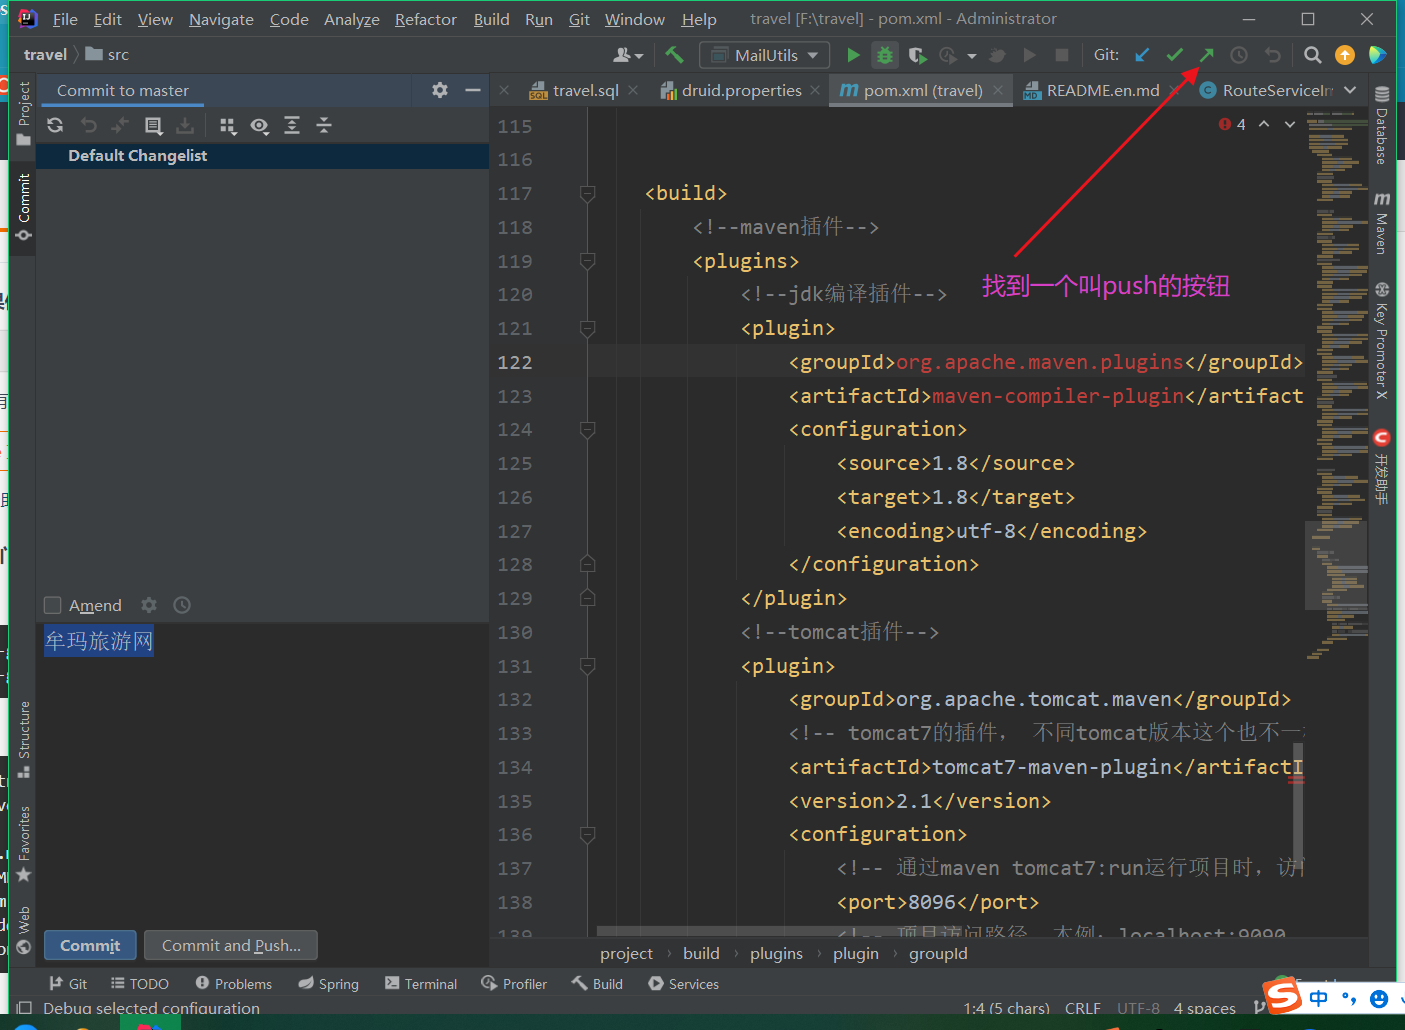Image resolution: width=1405 pixels, height=1030 pixels.
Task: Open the Database side panel
Action: 1382,126
